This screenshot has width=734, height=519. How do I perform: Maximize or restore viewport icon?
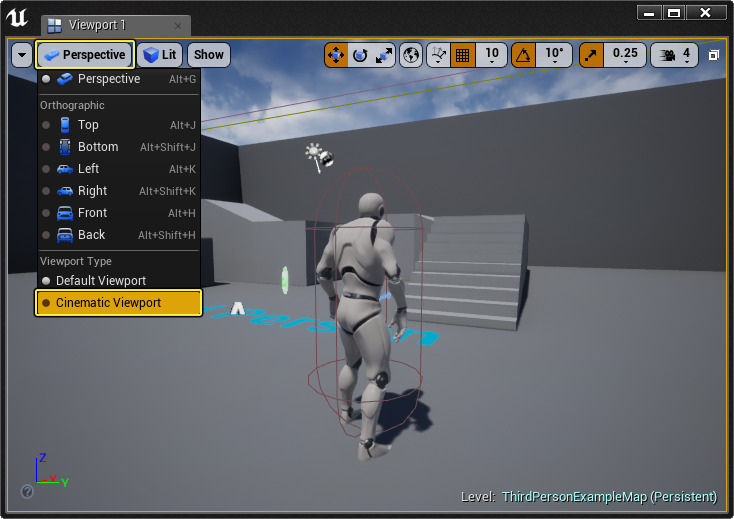coord(713,55)
